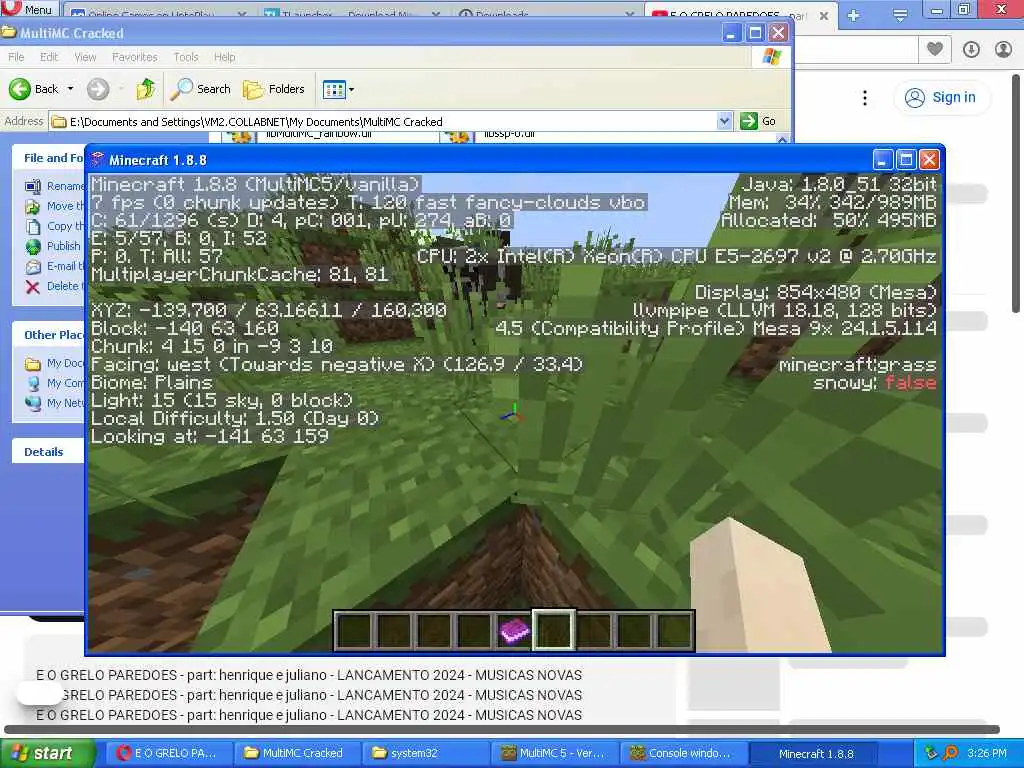Click the Sign in button
Viewport: 1024px width, 768px height.
click(x=941, y=97)
